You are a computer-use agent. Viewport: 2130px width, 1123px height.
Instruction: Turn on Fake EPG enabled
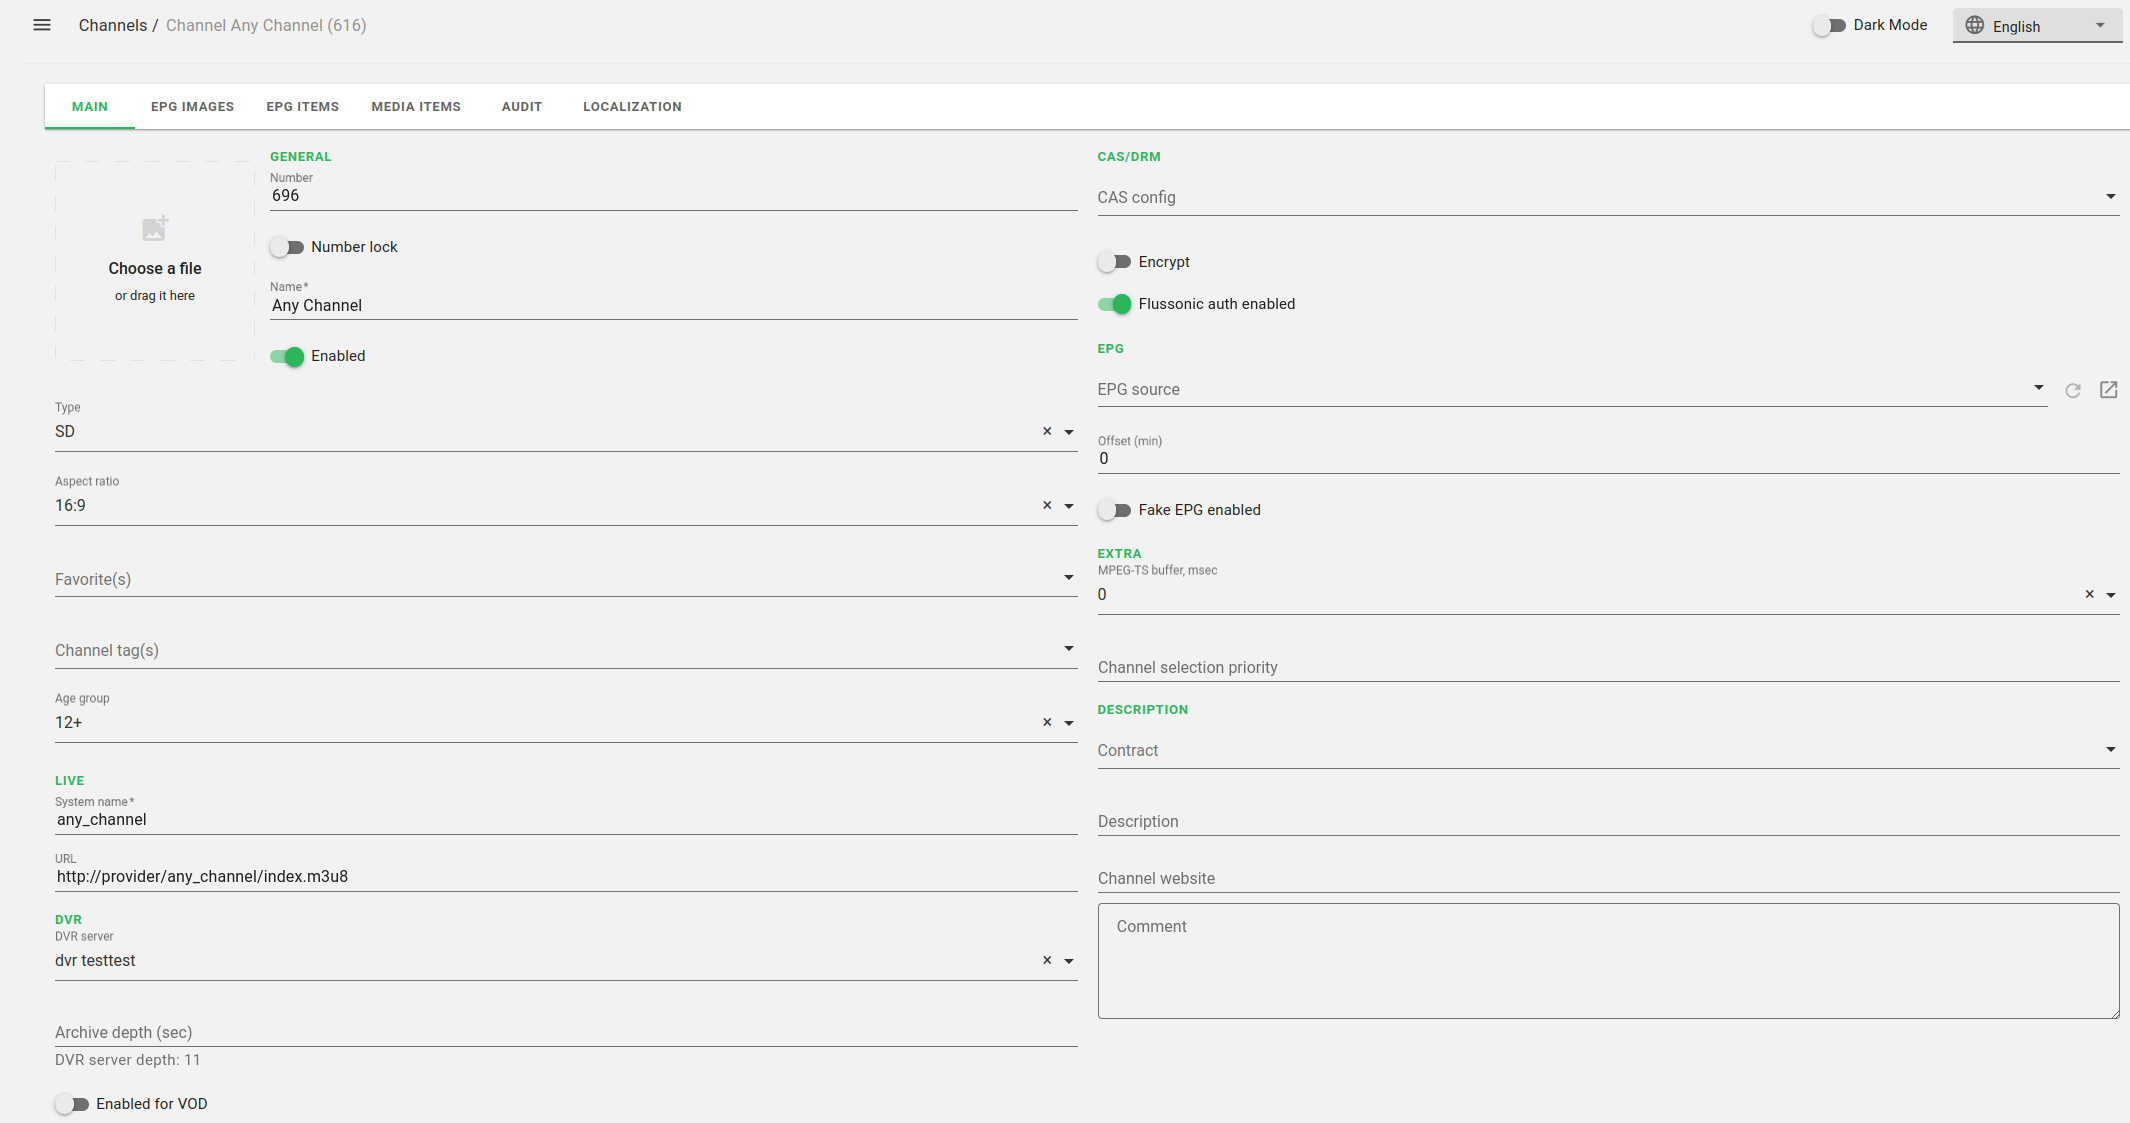tap(1114, 510)
